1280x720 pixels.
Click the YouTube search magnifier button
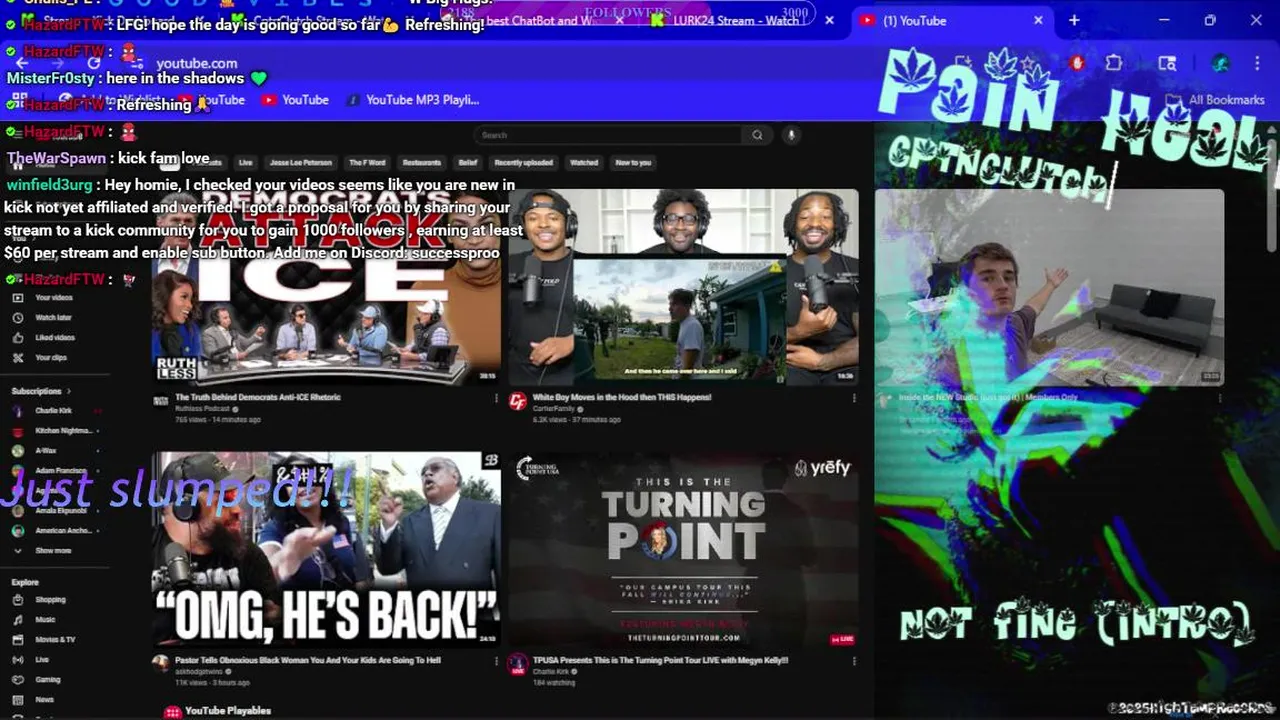tap(757, 135)
